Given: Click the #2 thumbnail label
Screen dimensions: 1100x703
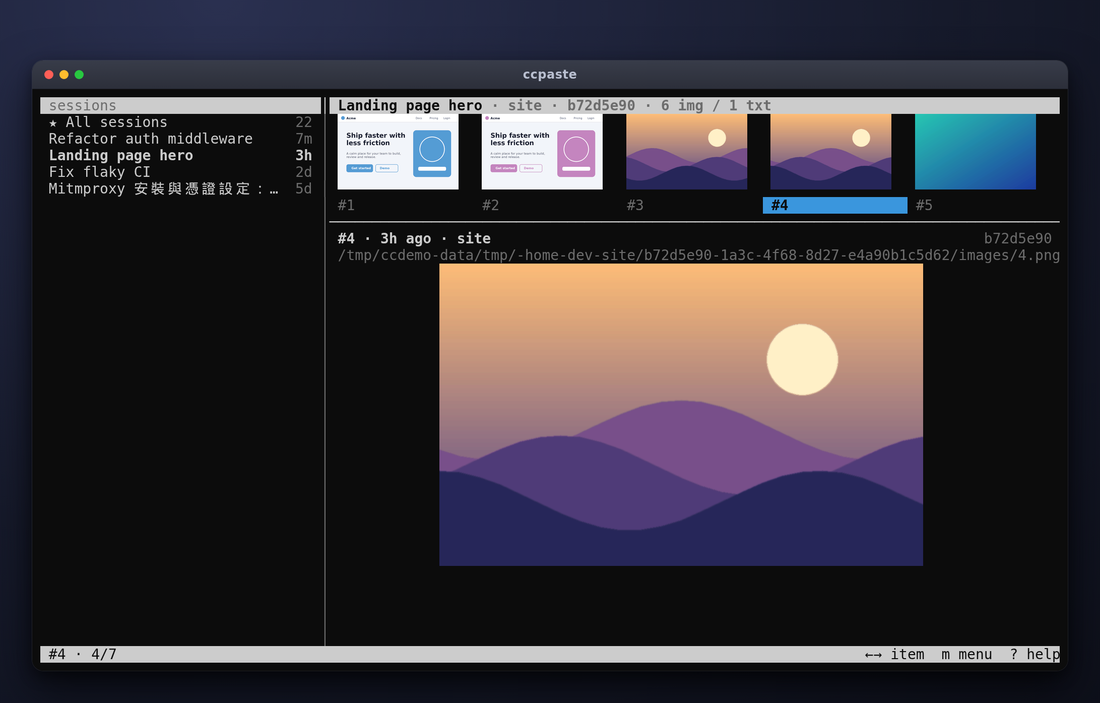Looking at the screenshot, I should (490, 206).
